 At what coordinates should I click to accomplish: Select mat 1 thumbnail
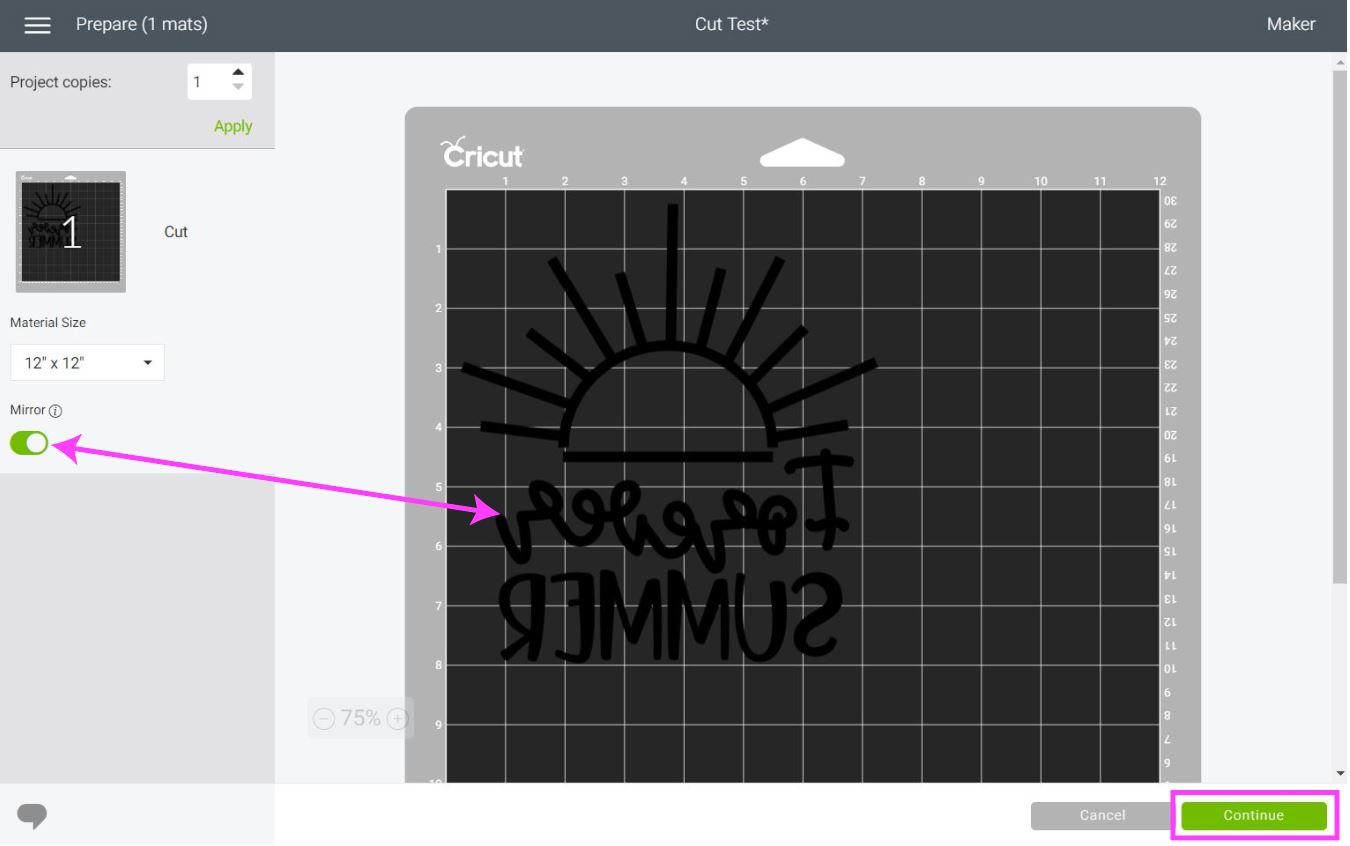point(71,232)
